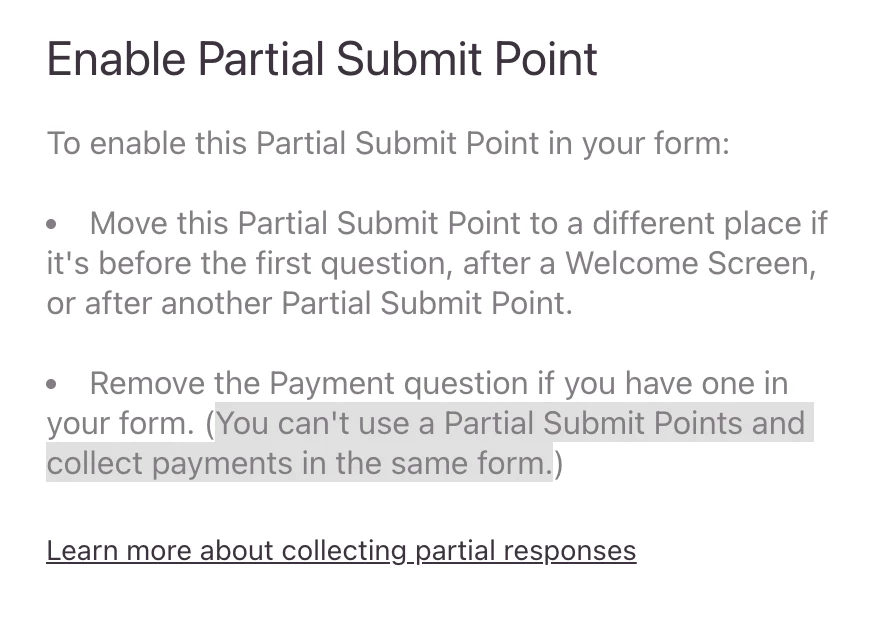
Task: Click the words 'Learn more' in the link
Action: coord(118,551)
